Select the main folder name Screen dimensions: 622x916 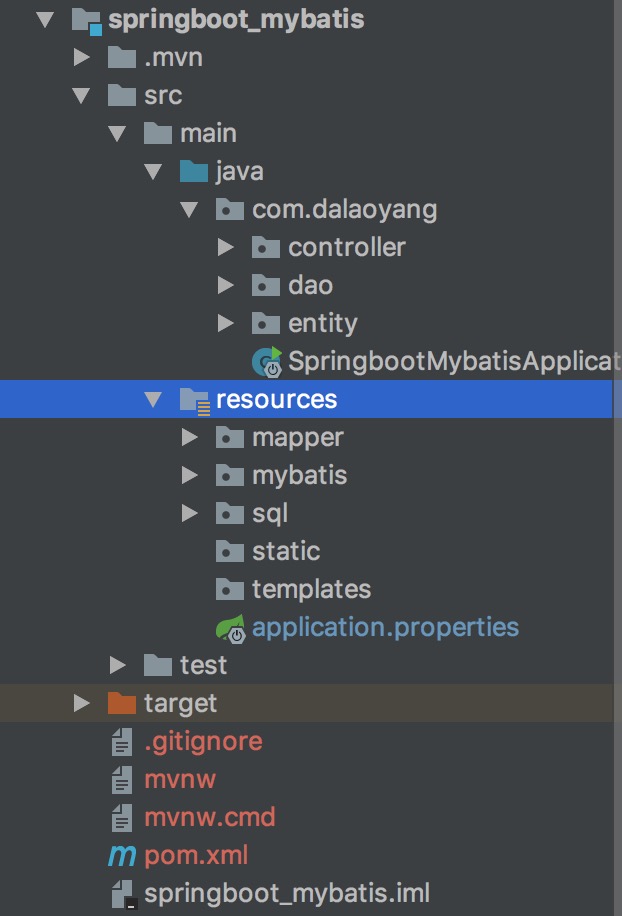tap(209, 134)
